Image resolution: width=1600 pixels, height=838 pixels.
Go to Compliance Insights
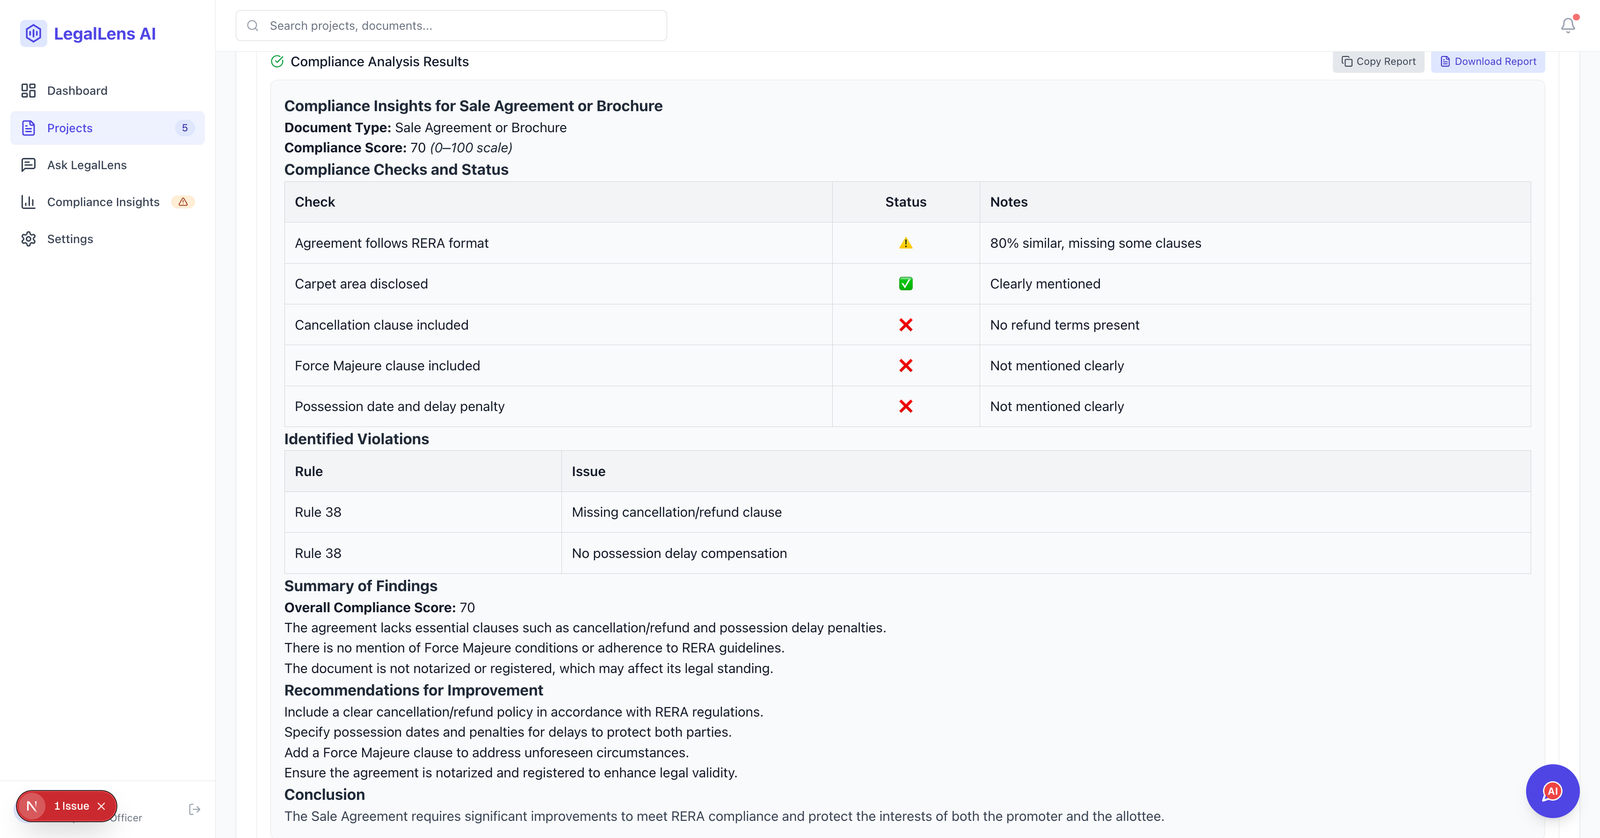point(107,202)
